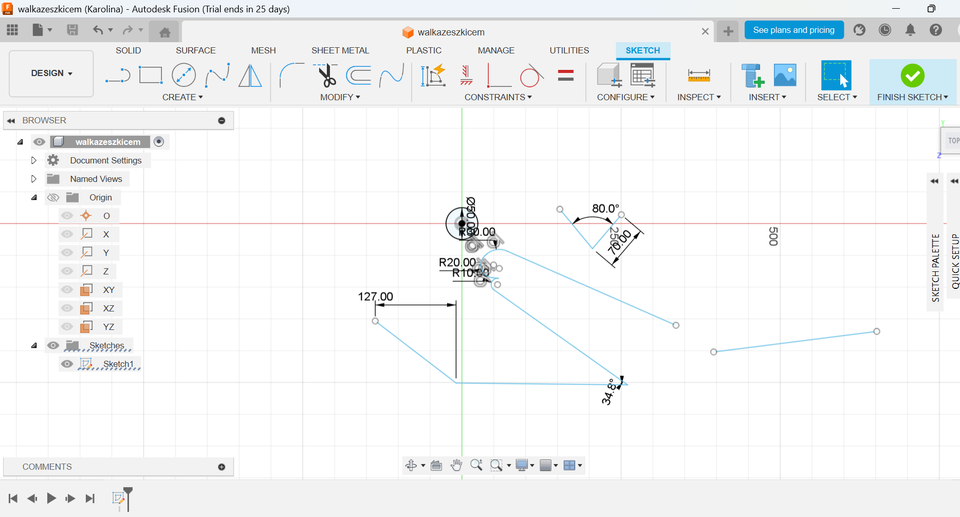
Task: Apply the Tangent constraint
Action: pyautogui.click(x=531, y=75)
